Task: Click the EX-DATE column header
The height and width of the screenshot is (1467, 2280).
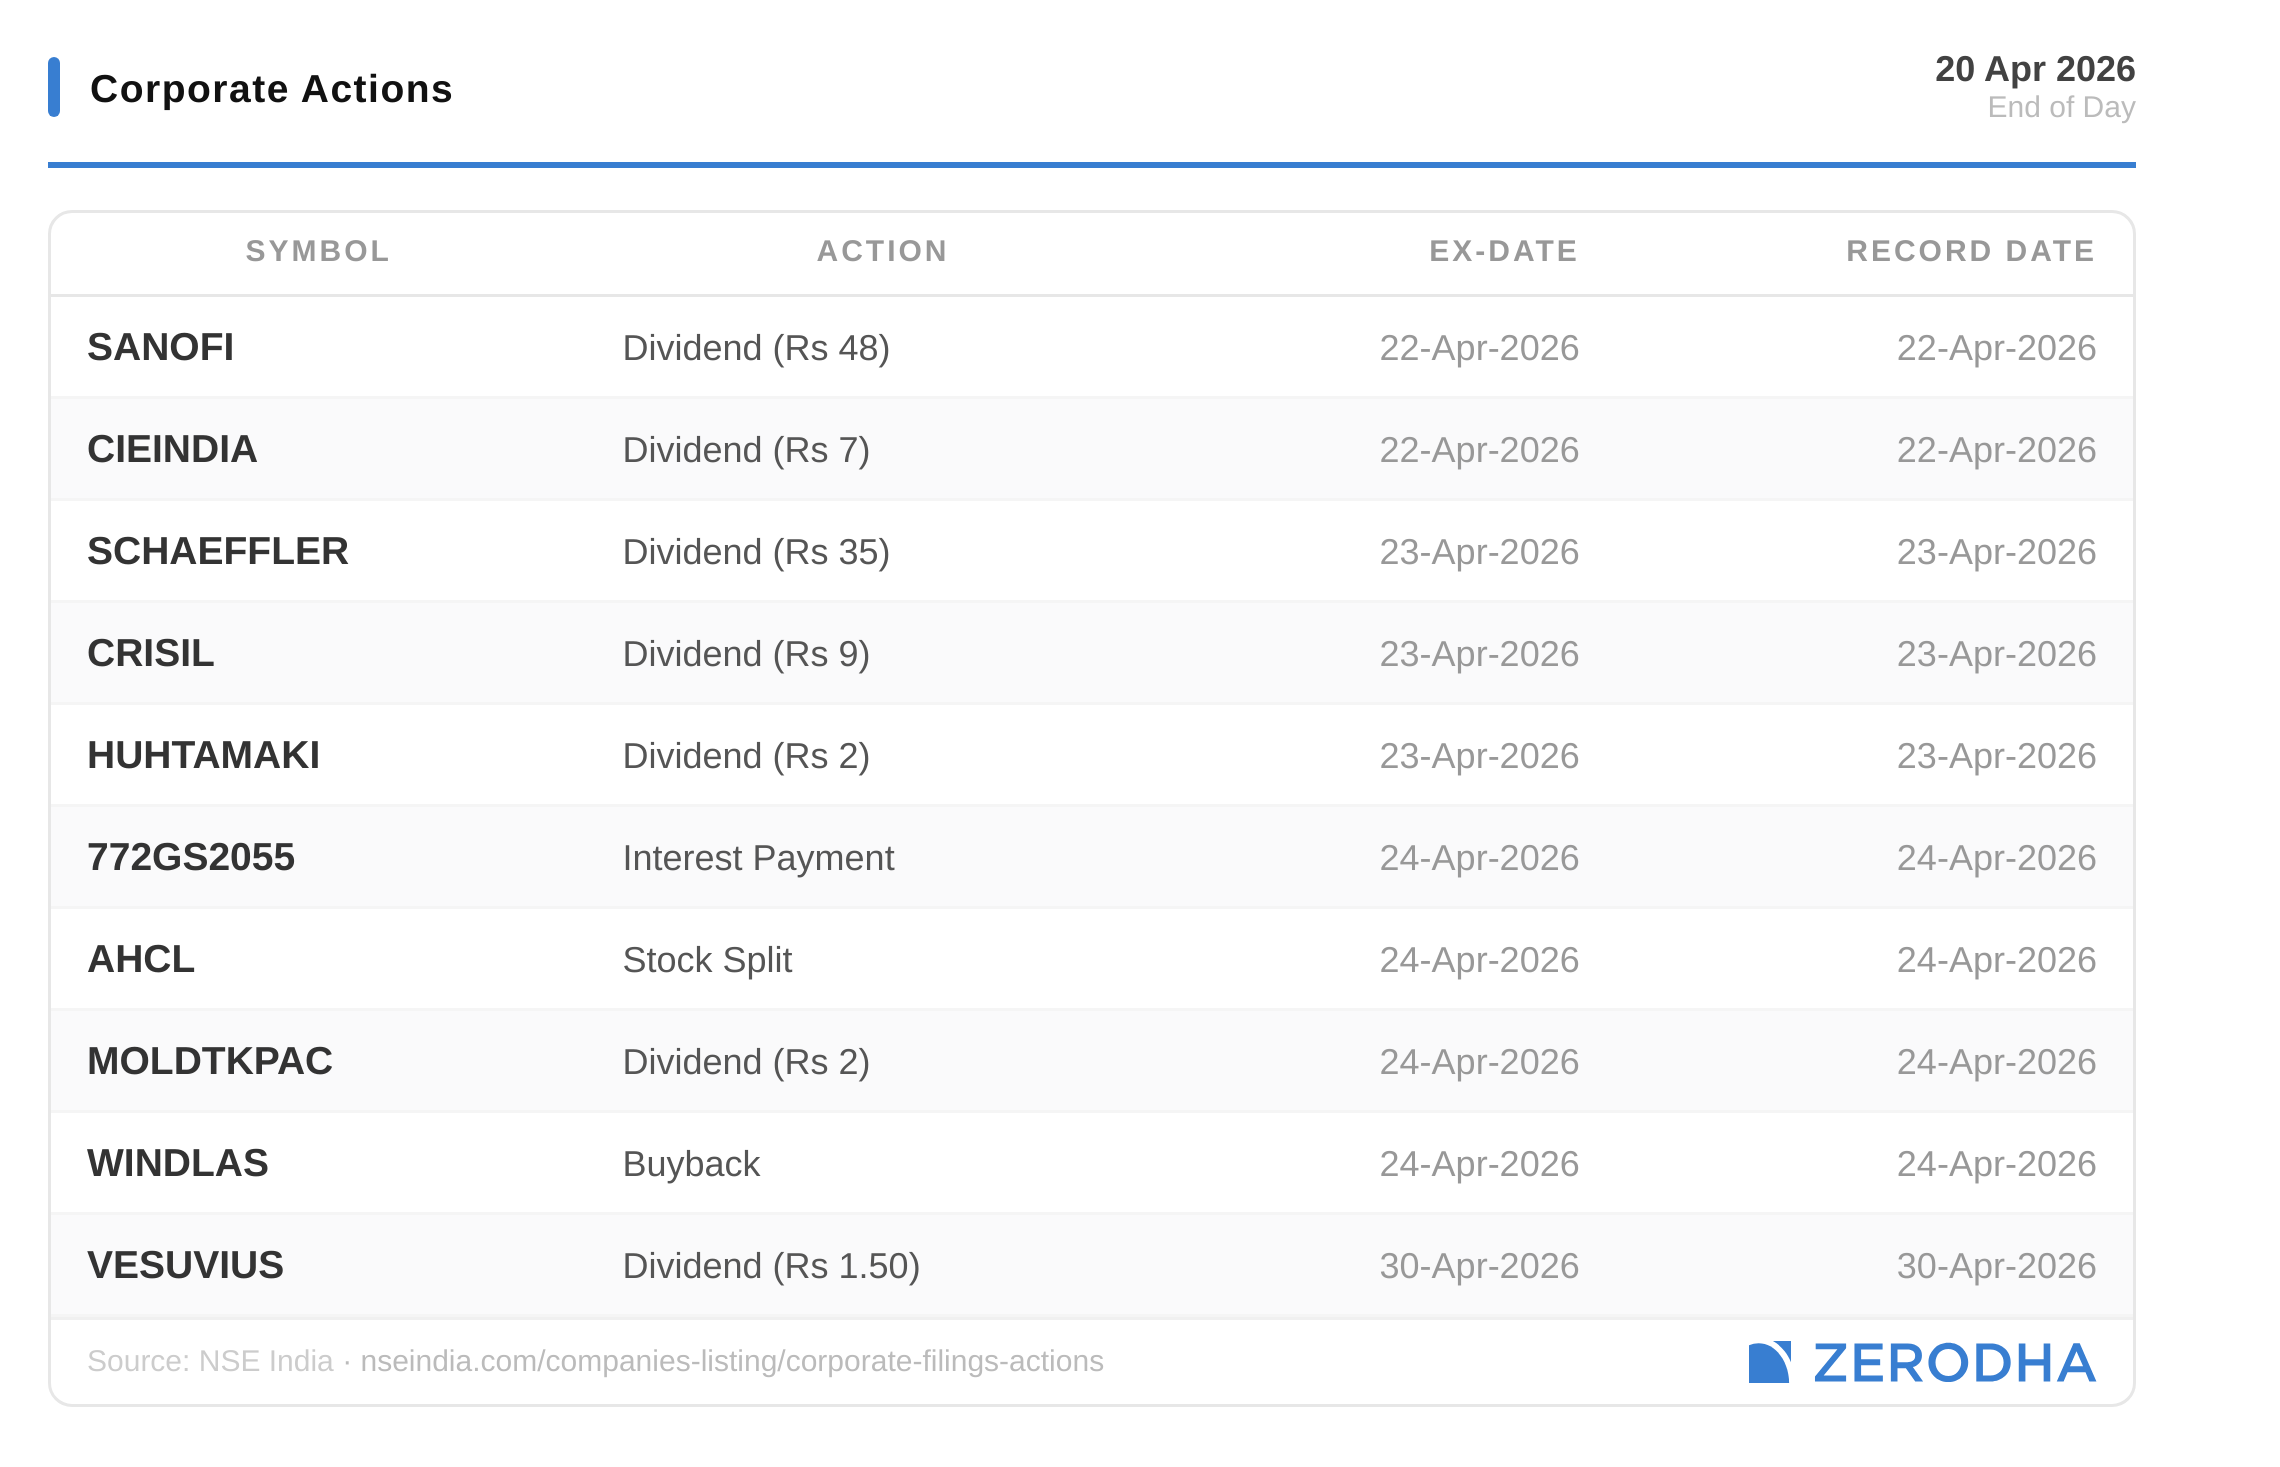Action: (1503, 251)
